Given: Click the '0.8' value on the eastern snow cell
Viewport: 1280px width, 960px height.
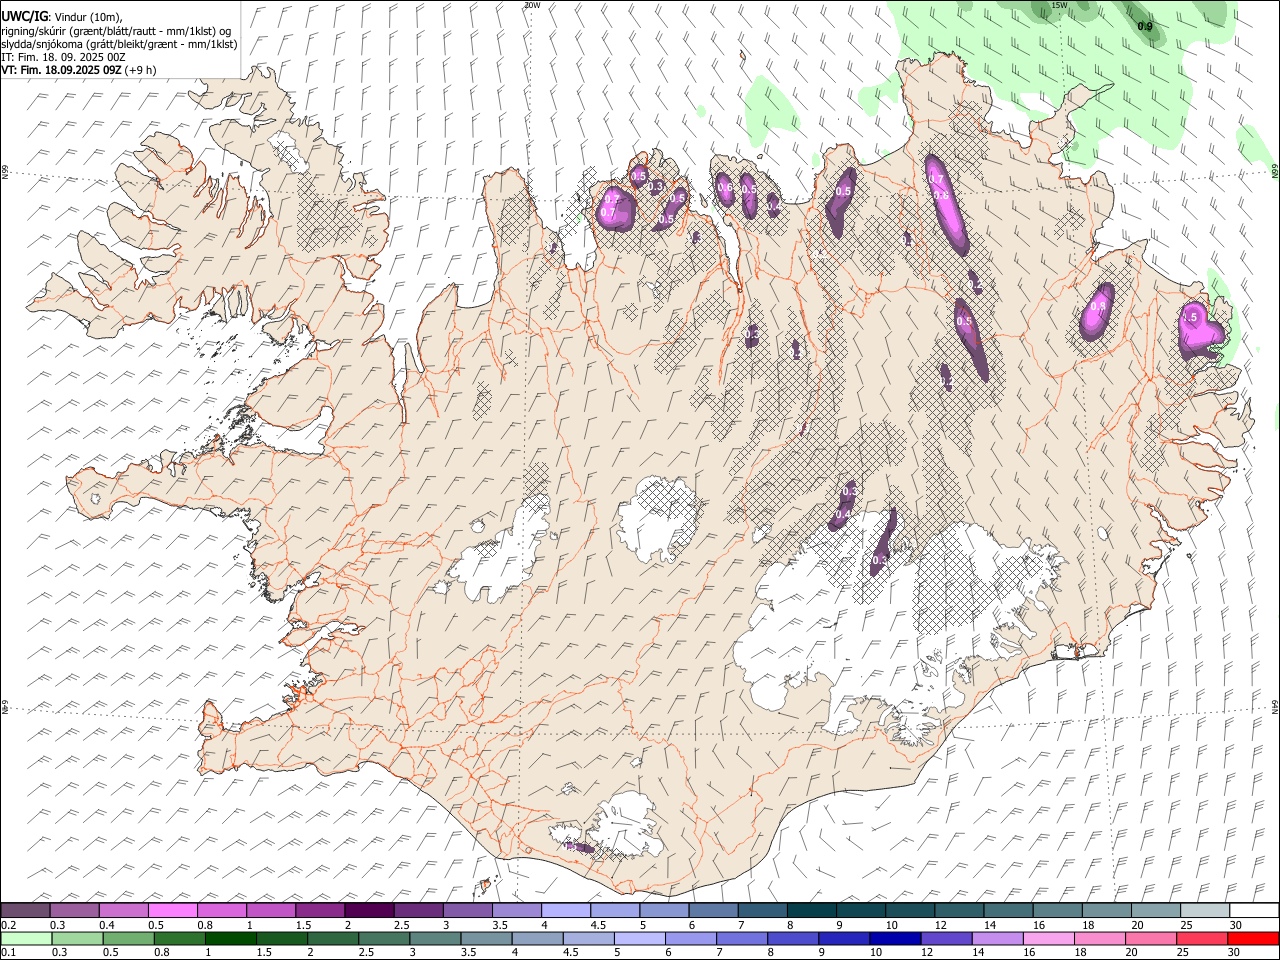Looking at the screenshot, I should pos(1099,306).
